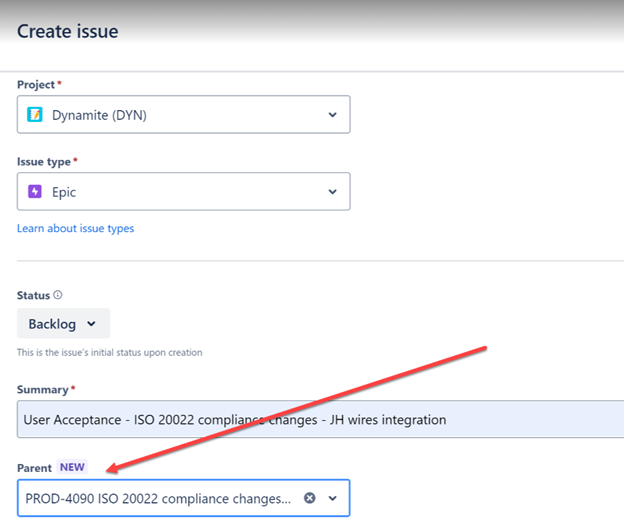624x525 pixels.
Task: Open the Parent dropdown chevron
Action: pos(333,498)
